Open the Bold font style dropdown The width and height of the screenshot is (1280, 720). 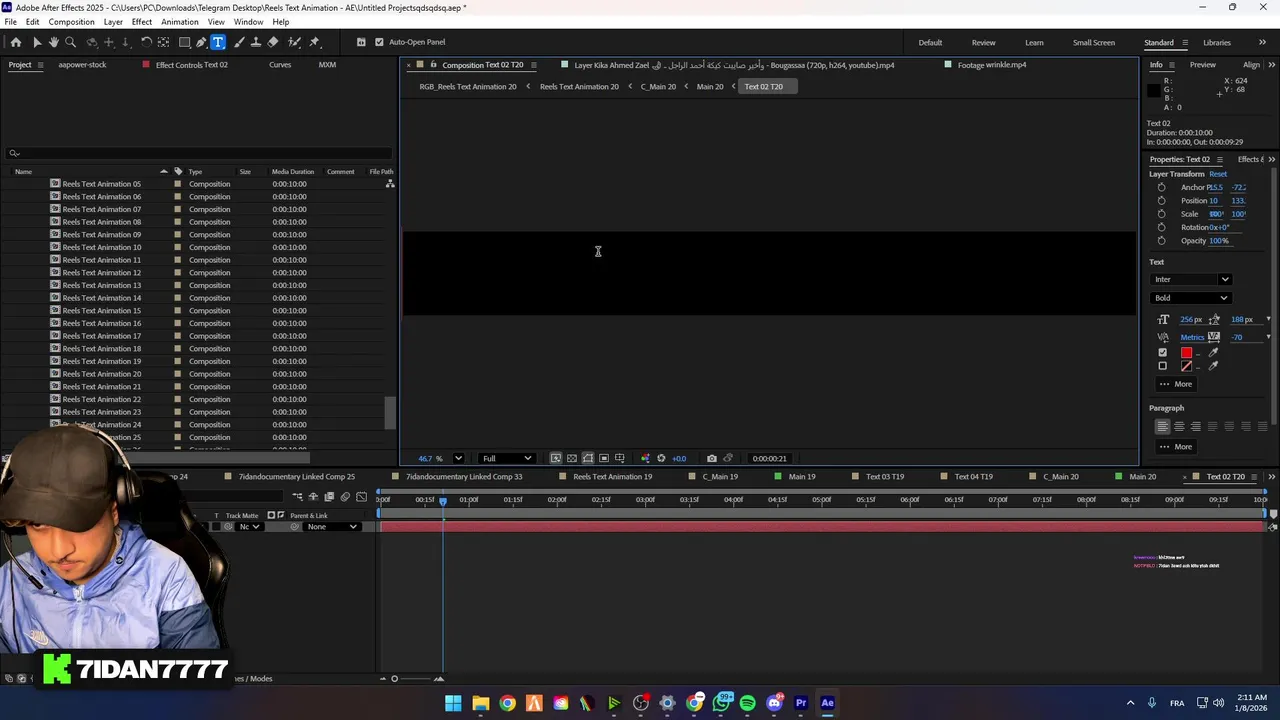pyautogui.click(x=1191, y=298)
